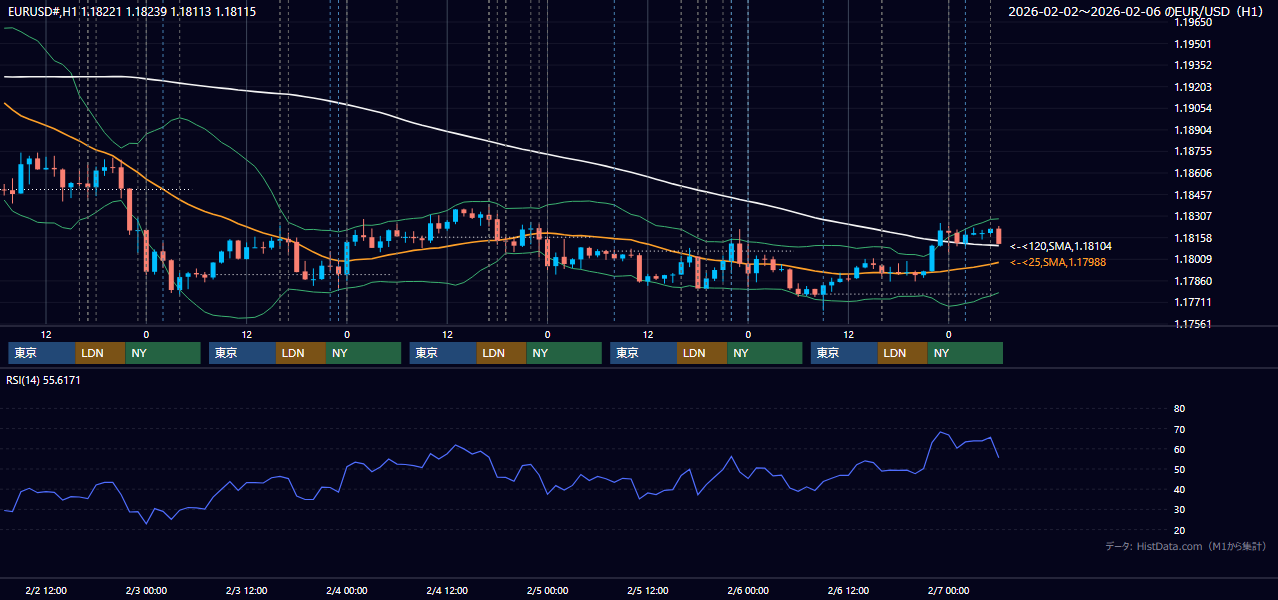This screenshot has height=600, width=1278.
Task: Click price axis value 1.17860
Action: [x=1192, y=281]
